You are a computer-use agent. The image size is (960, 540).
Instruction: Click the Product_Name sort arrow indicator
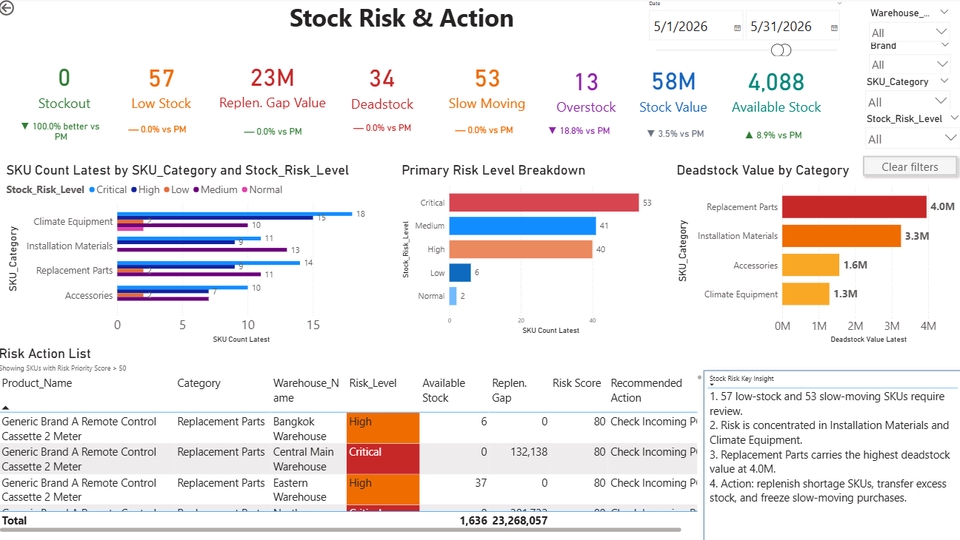point(6,407)
